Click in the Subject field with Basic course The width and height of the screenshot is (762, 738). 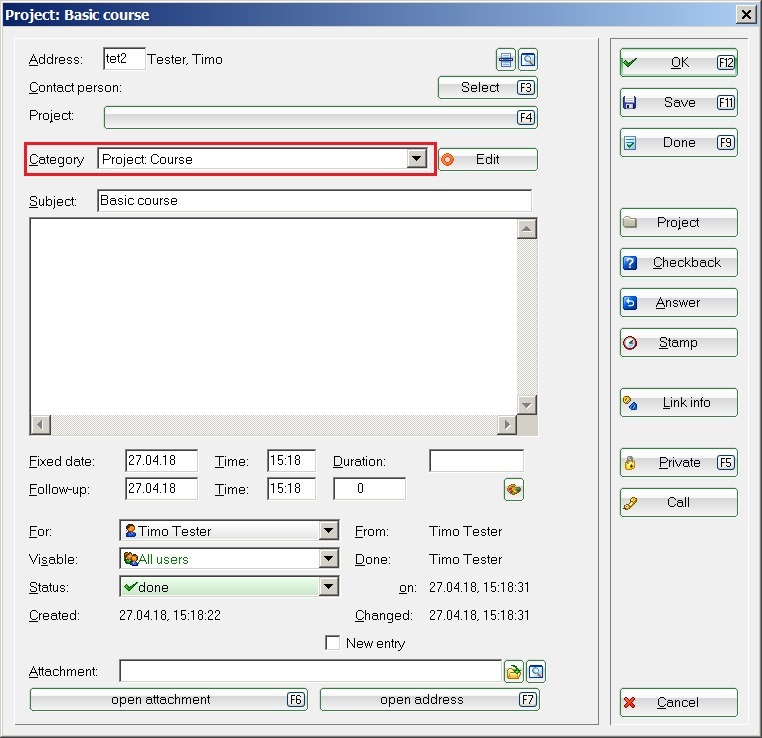click(x=314, y=201)
